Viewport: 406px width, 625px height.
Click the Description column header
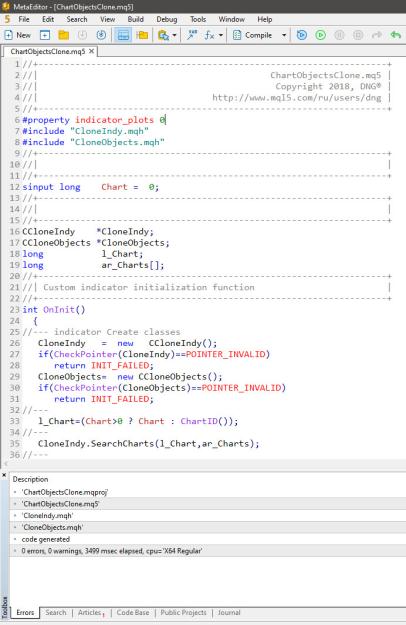click(30, 479)
